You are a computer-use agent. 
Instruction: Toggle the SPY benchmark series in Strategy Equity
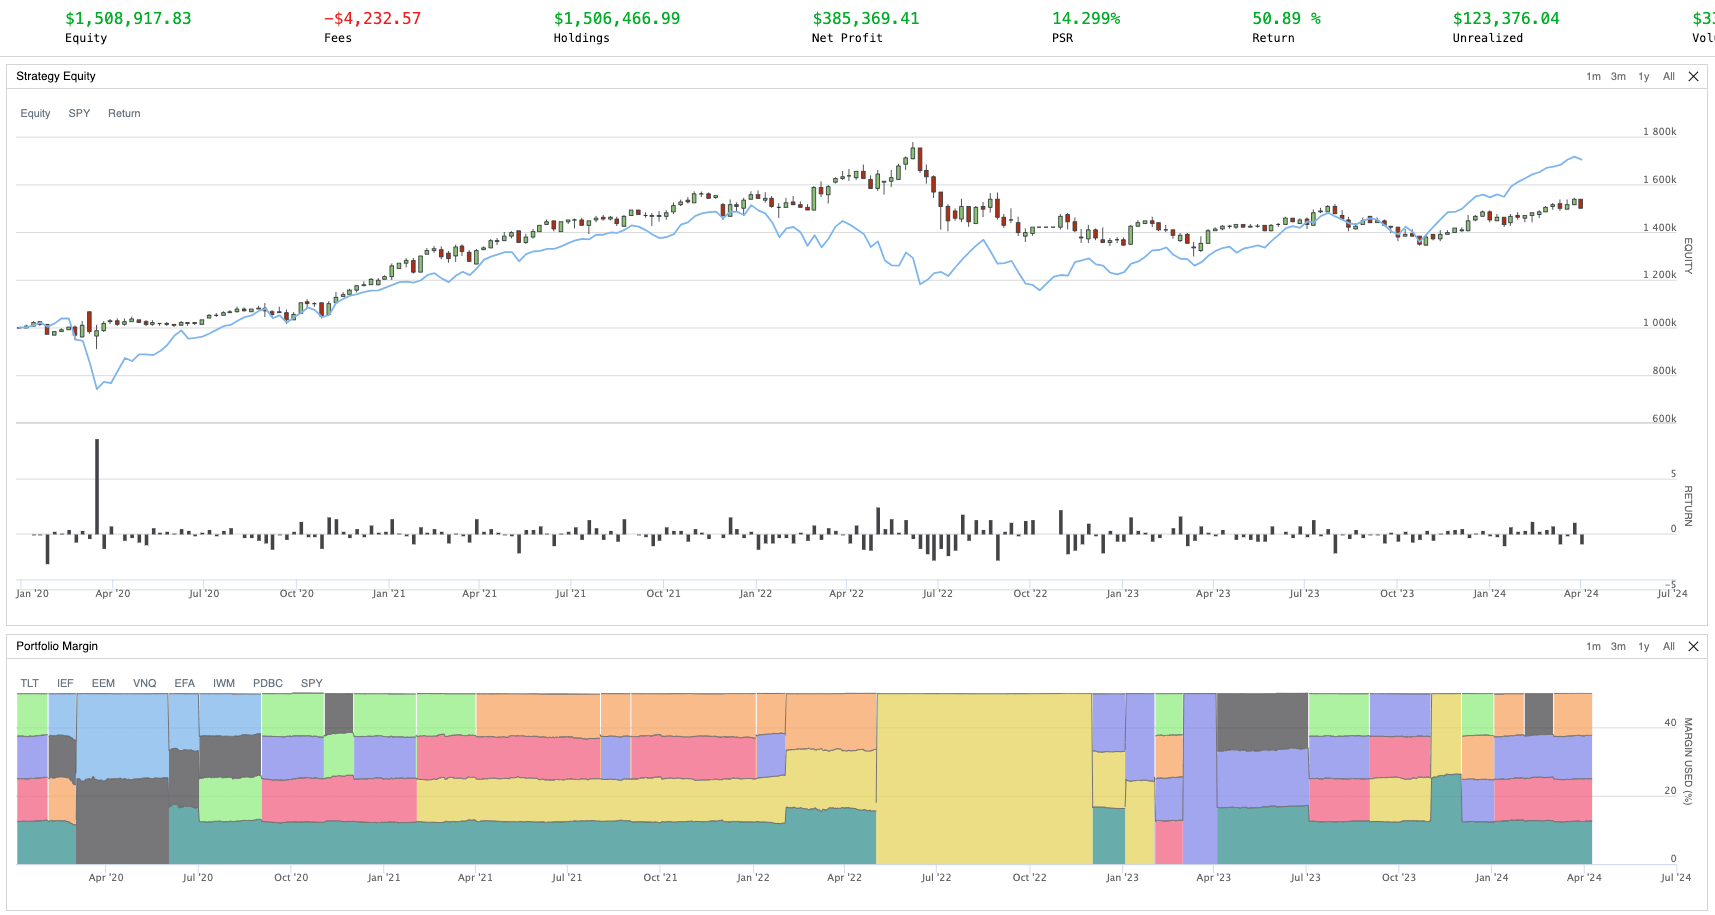[79, 114]
